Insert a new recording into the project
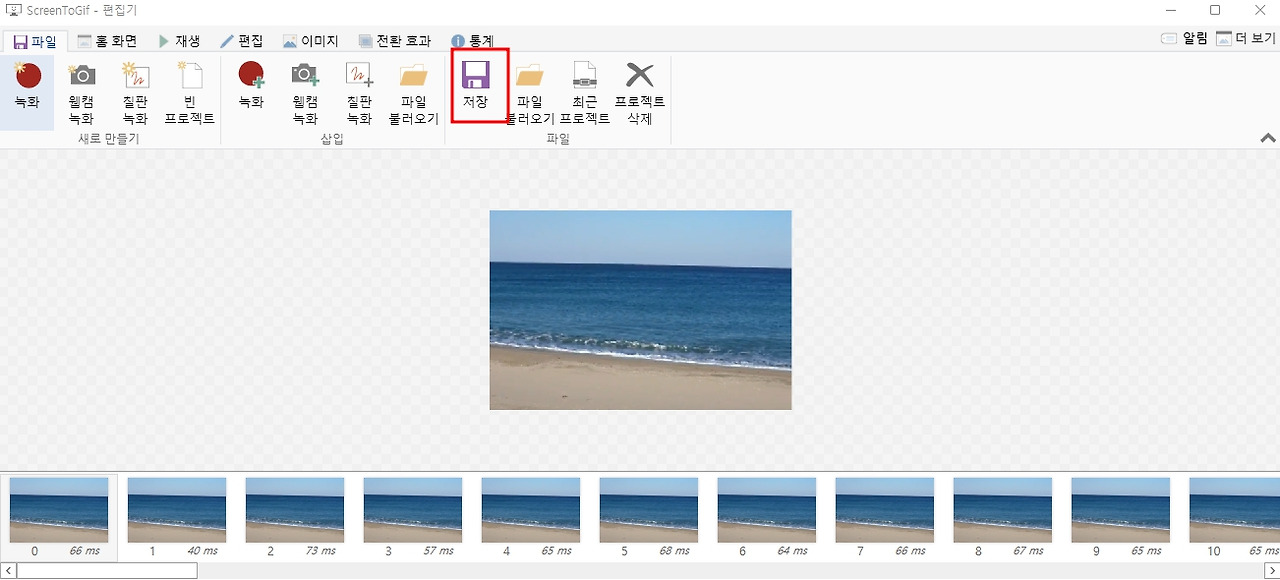This screenshot has height=580, width=1280. (250, 90)
